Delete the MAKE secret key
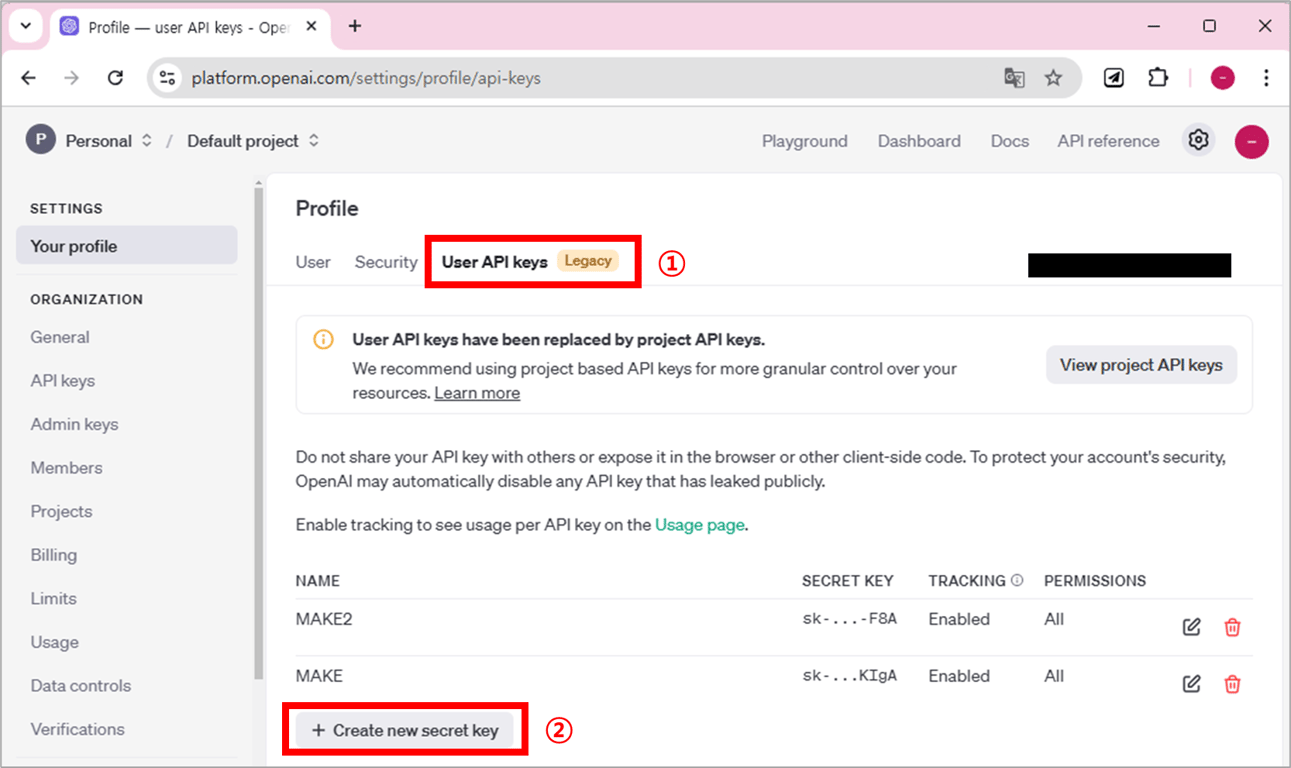This screenshot has width=1291, height=768. tap(1232, 684)
